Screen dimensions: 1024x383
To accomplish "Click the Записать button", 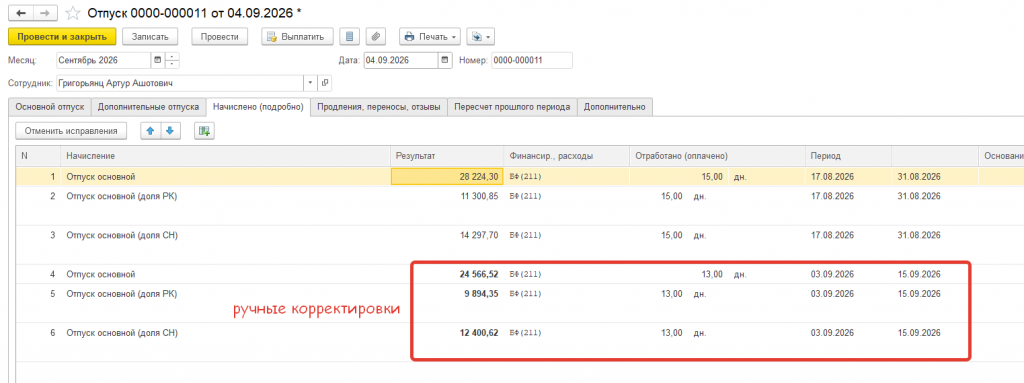I will click(150, 37).
